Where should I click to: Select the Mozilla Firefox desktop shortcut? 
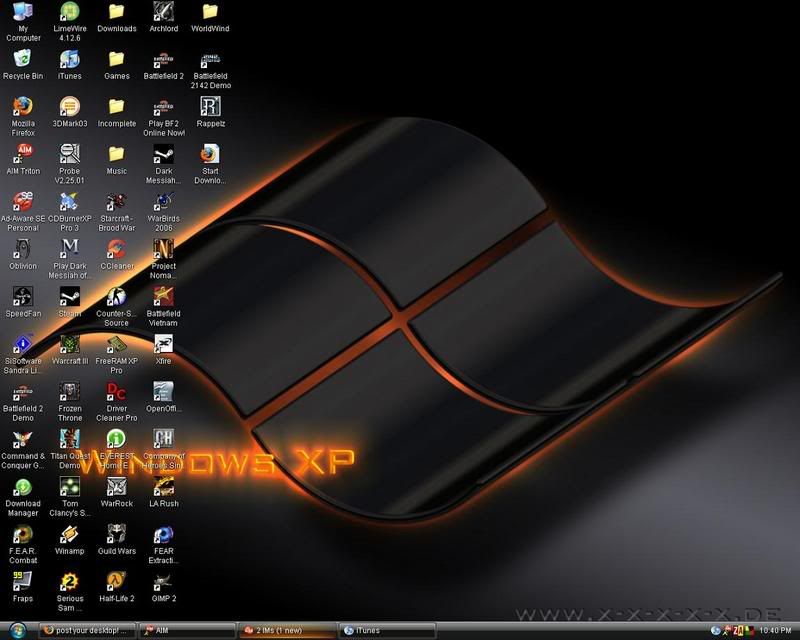[23, 107]
